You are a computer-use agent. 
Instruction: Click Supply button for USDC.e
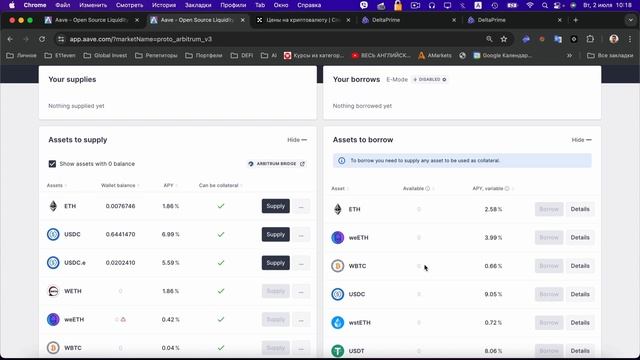[x=276, y=262]
